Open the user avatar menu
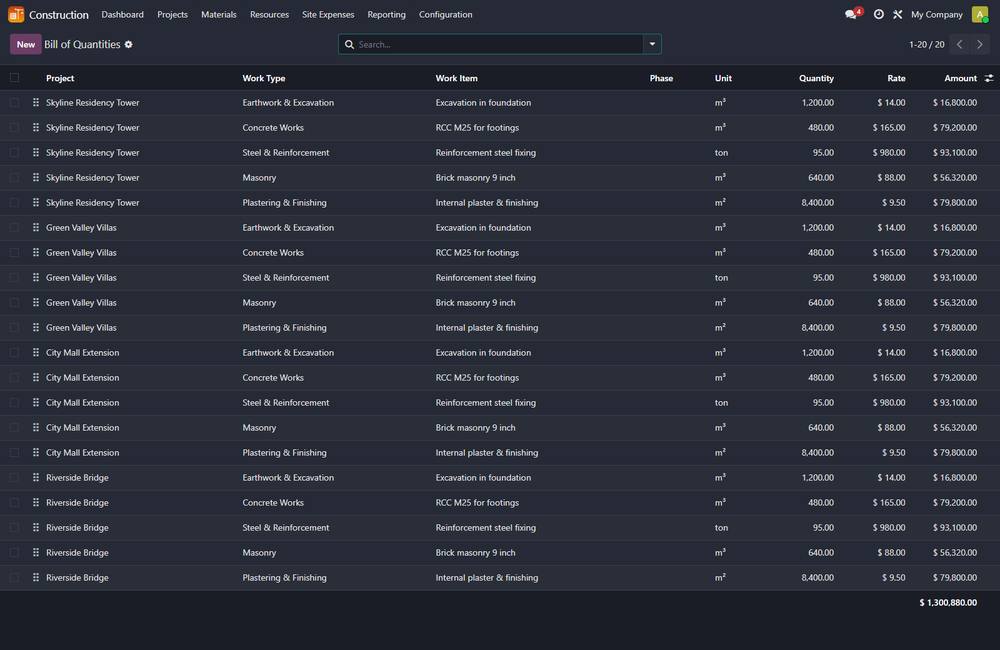 (980, 14)
